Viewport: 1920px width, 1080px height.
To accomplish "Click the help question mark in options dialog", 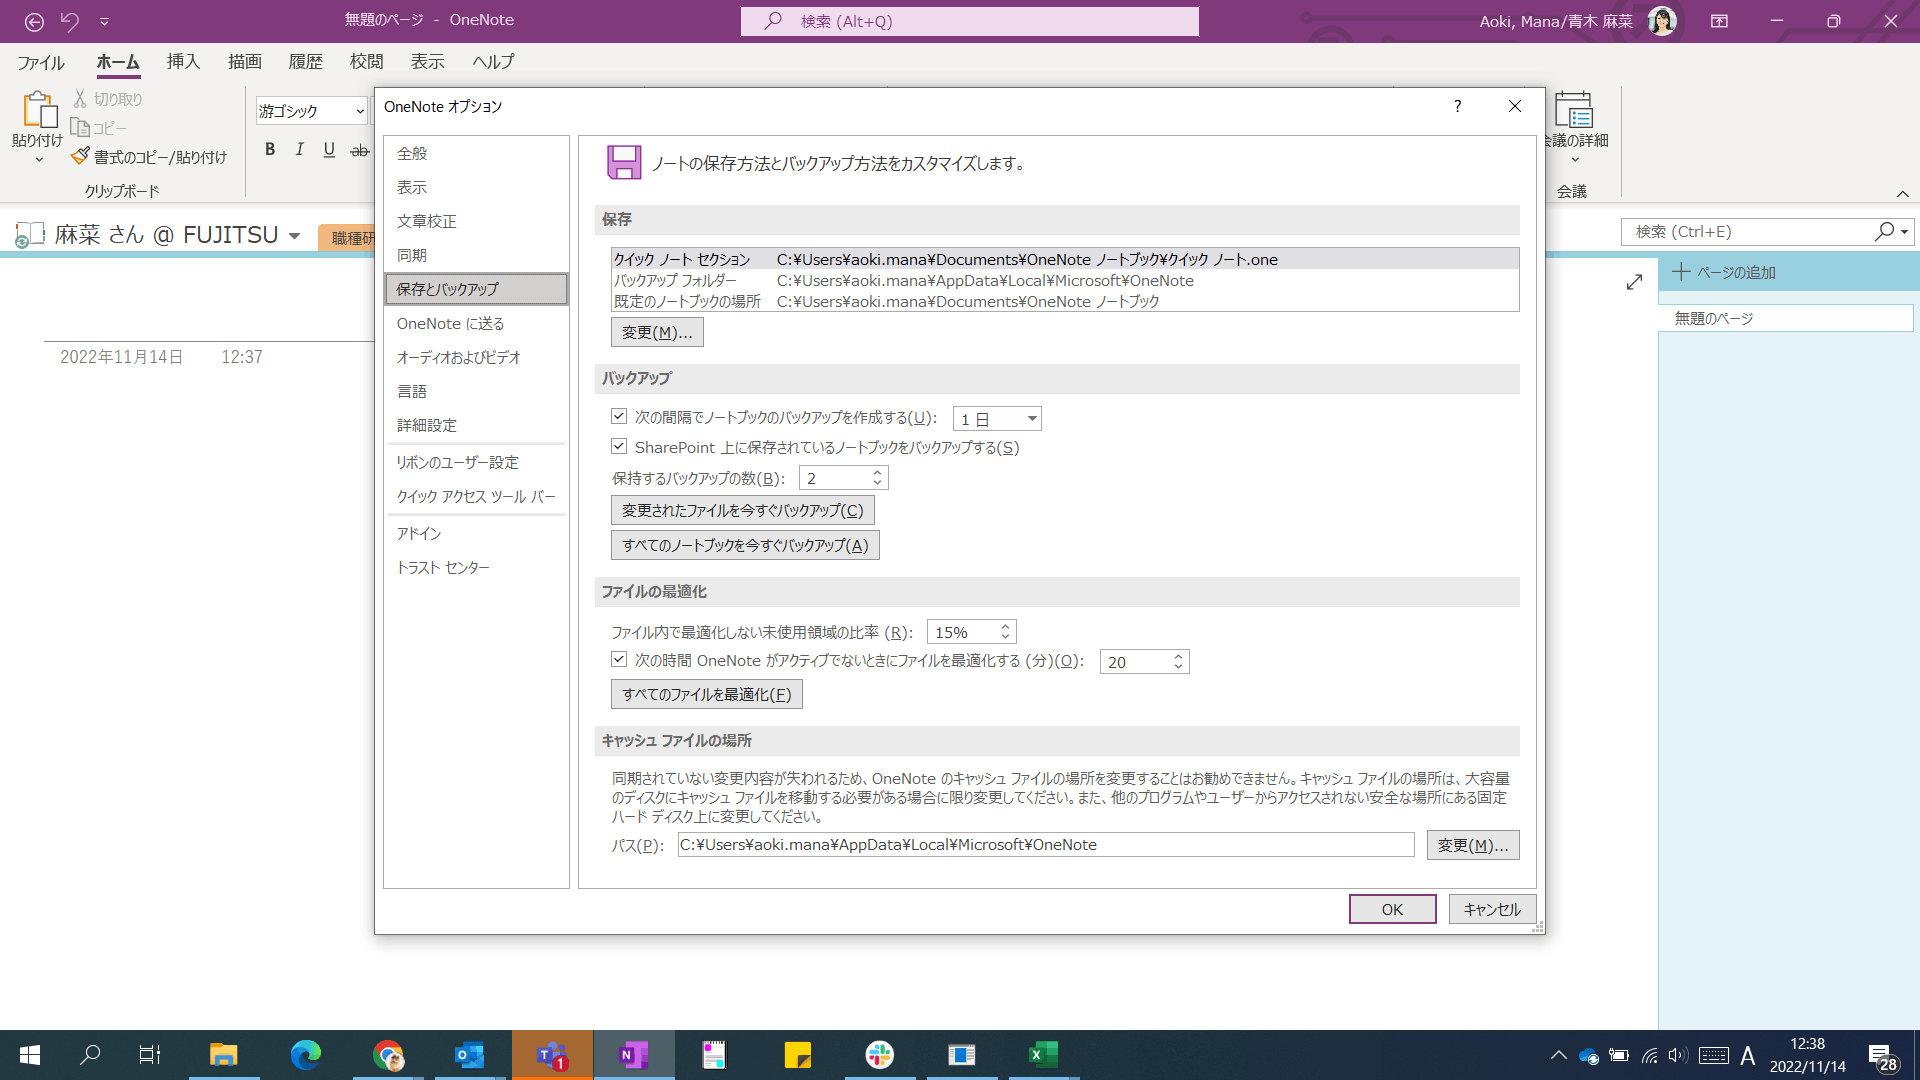I will pos(1457,106).
